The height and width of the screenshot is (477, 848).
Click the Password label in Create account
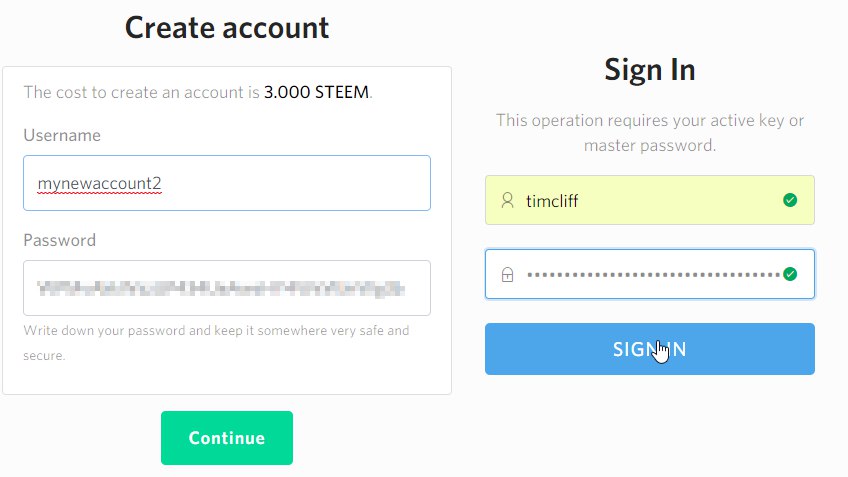[59, 240]
